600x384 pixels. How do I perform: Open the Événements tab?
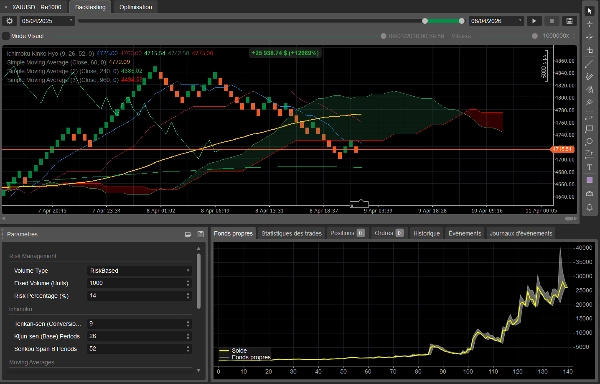465,233
